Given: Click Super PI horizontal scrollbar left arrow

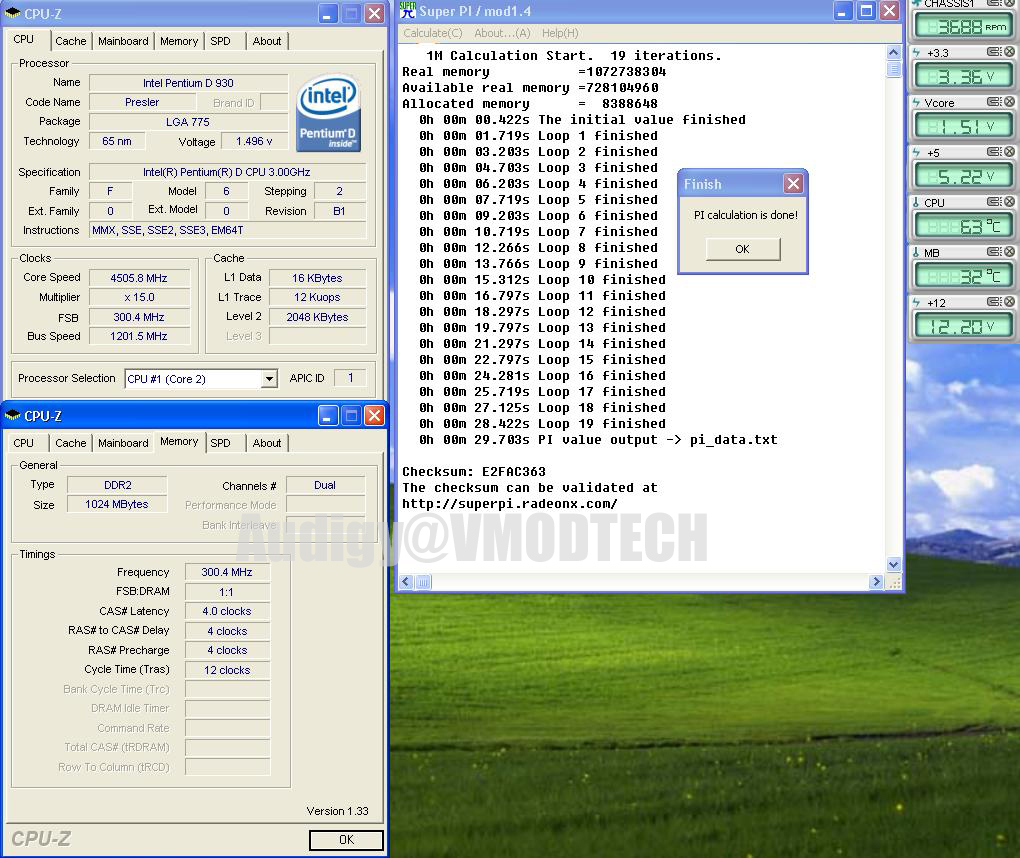Looking at the screenshot, I should pyautogui.click(x=407, y=582).
